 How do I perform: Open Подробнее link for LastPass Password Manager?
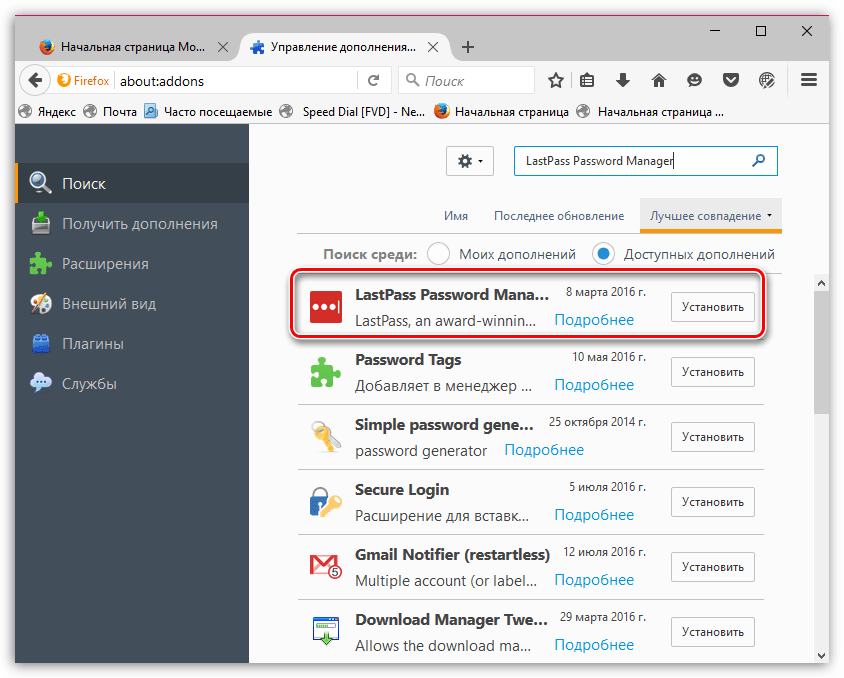tap(594, 320)
